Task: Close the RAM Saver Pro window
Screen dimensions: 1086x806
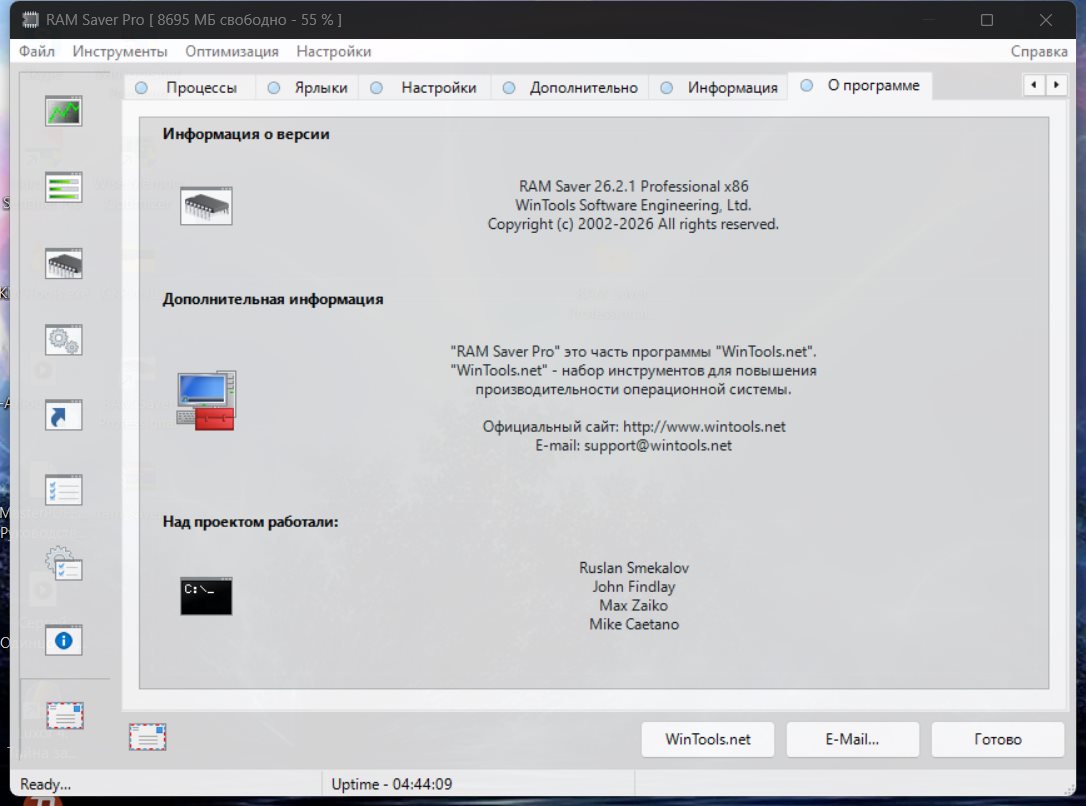Action: pyautogui.click(x=1046, y=20)
